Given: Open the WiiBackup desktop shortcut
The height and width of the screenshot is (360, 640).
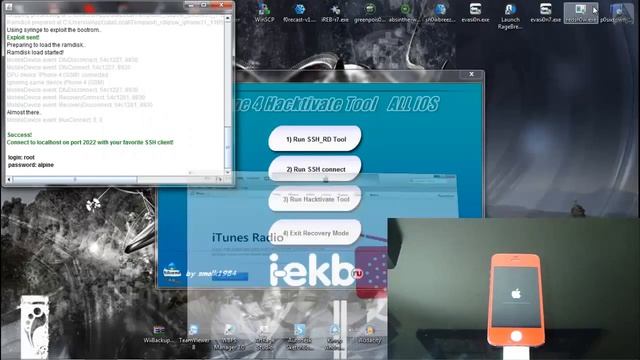Looking at the screenshot, I should point(158,335).
